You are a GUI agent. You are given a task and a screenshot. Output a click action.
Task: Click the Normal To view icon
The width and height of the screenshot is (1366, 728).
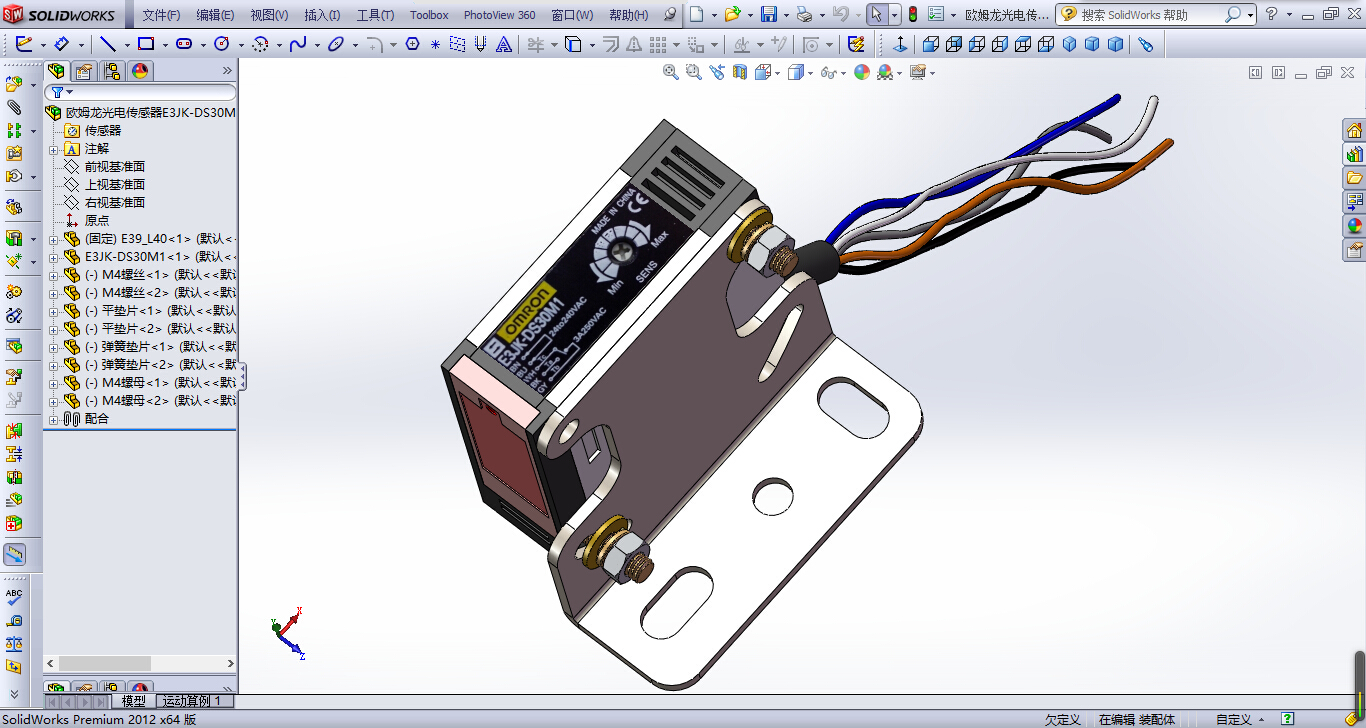coord(900,44)
